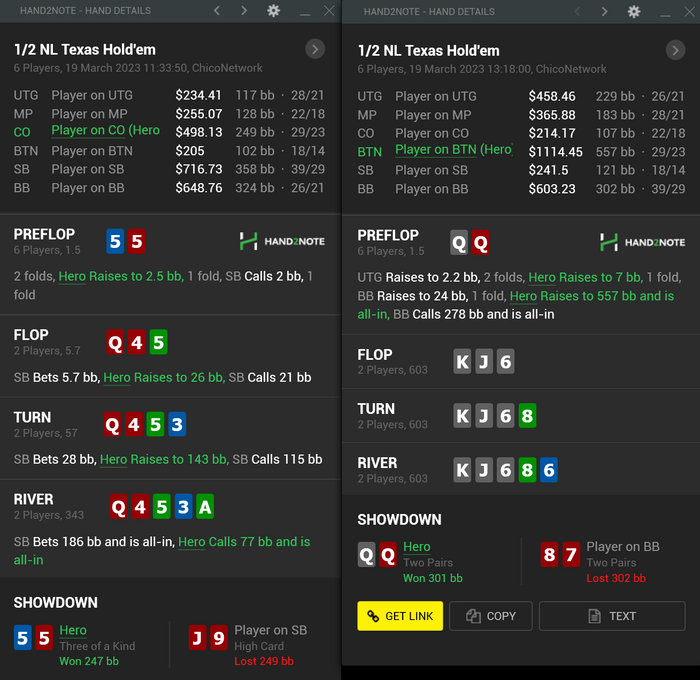This screenshot has height=680, width=700.
Task: Go to previous hand in left window
Action: pos(217,10)
